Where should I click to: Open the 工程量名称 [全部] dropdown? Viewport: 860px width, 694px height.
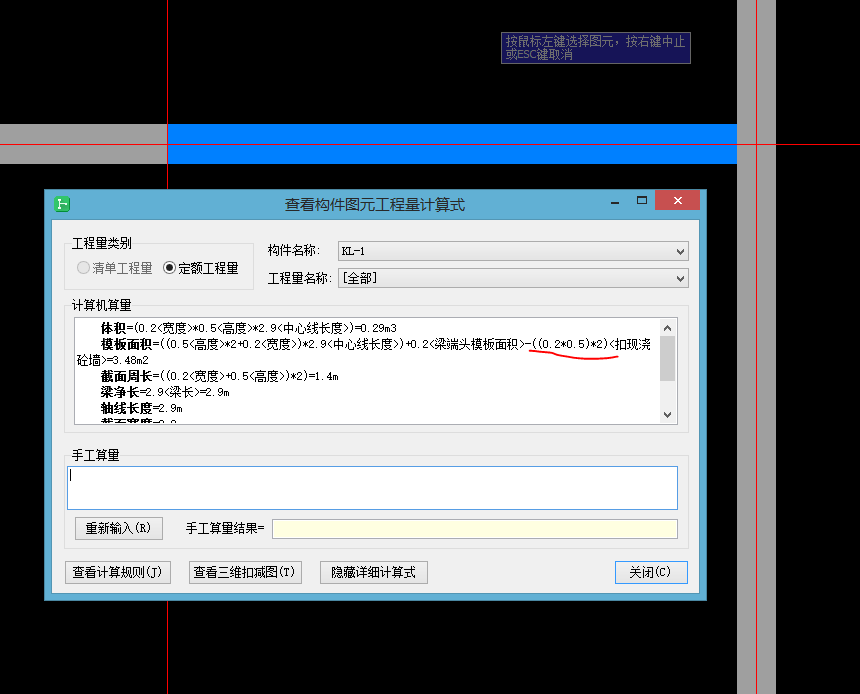coord(513,278)
